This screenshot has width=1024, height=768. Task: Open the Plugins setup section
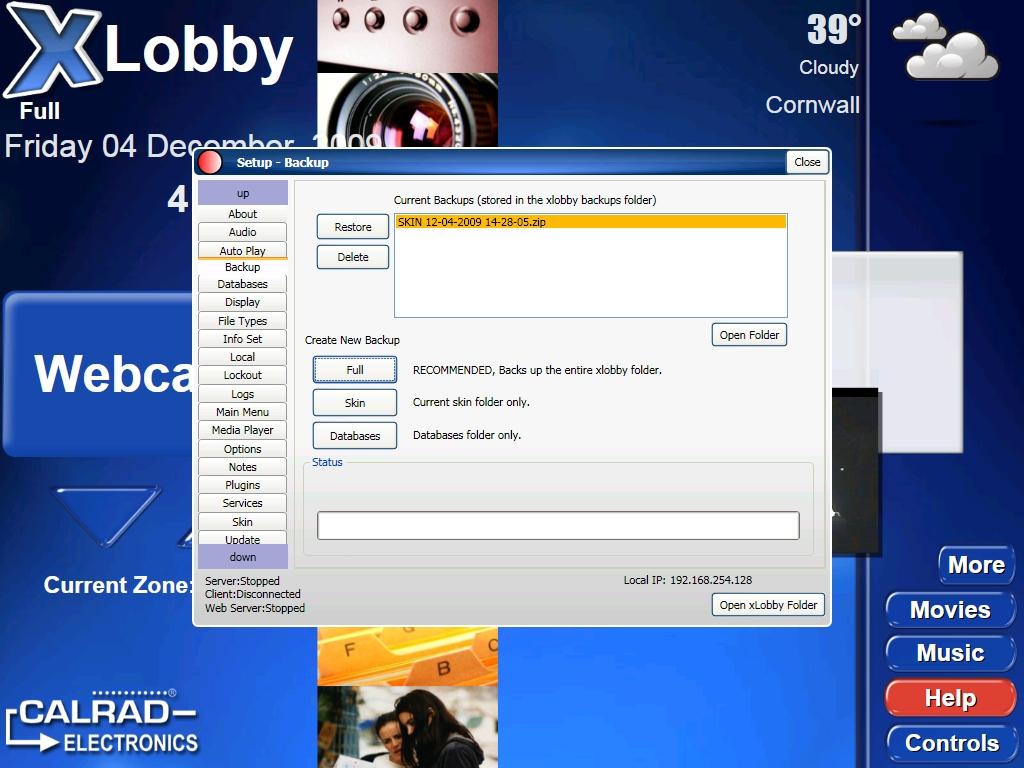pos(242,485)
